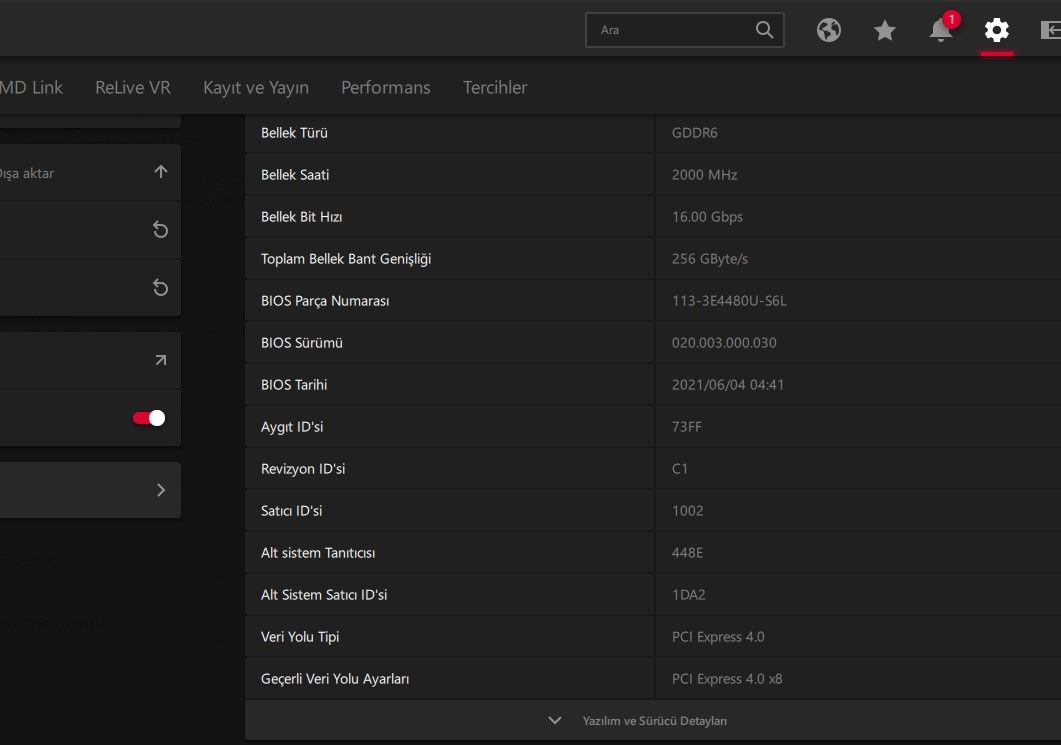Focus the Ara search field
This screenshot has height=745, width=1061.
pos(670,30)
